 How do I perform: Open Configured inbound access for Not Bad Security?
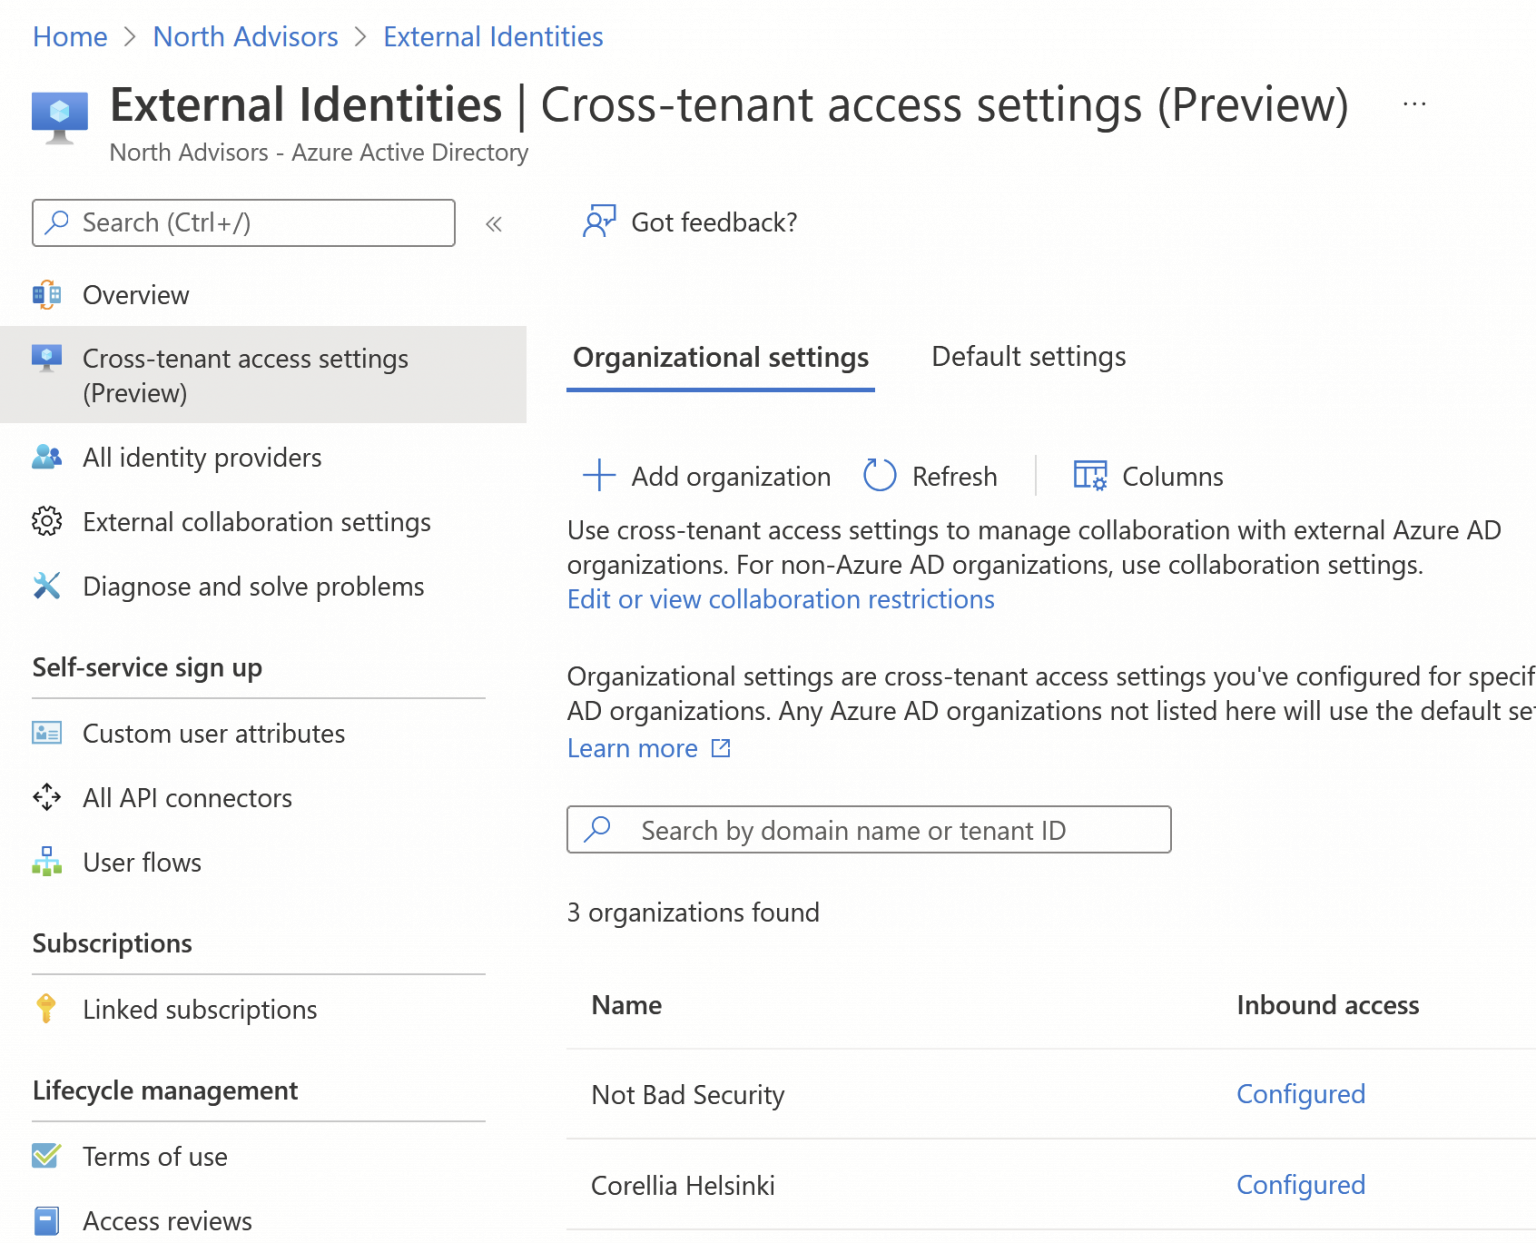click(x=1300, y=1094)
